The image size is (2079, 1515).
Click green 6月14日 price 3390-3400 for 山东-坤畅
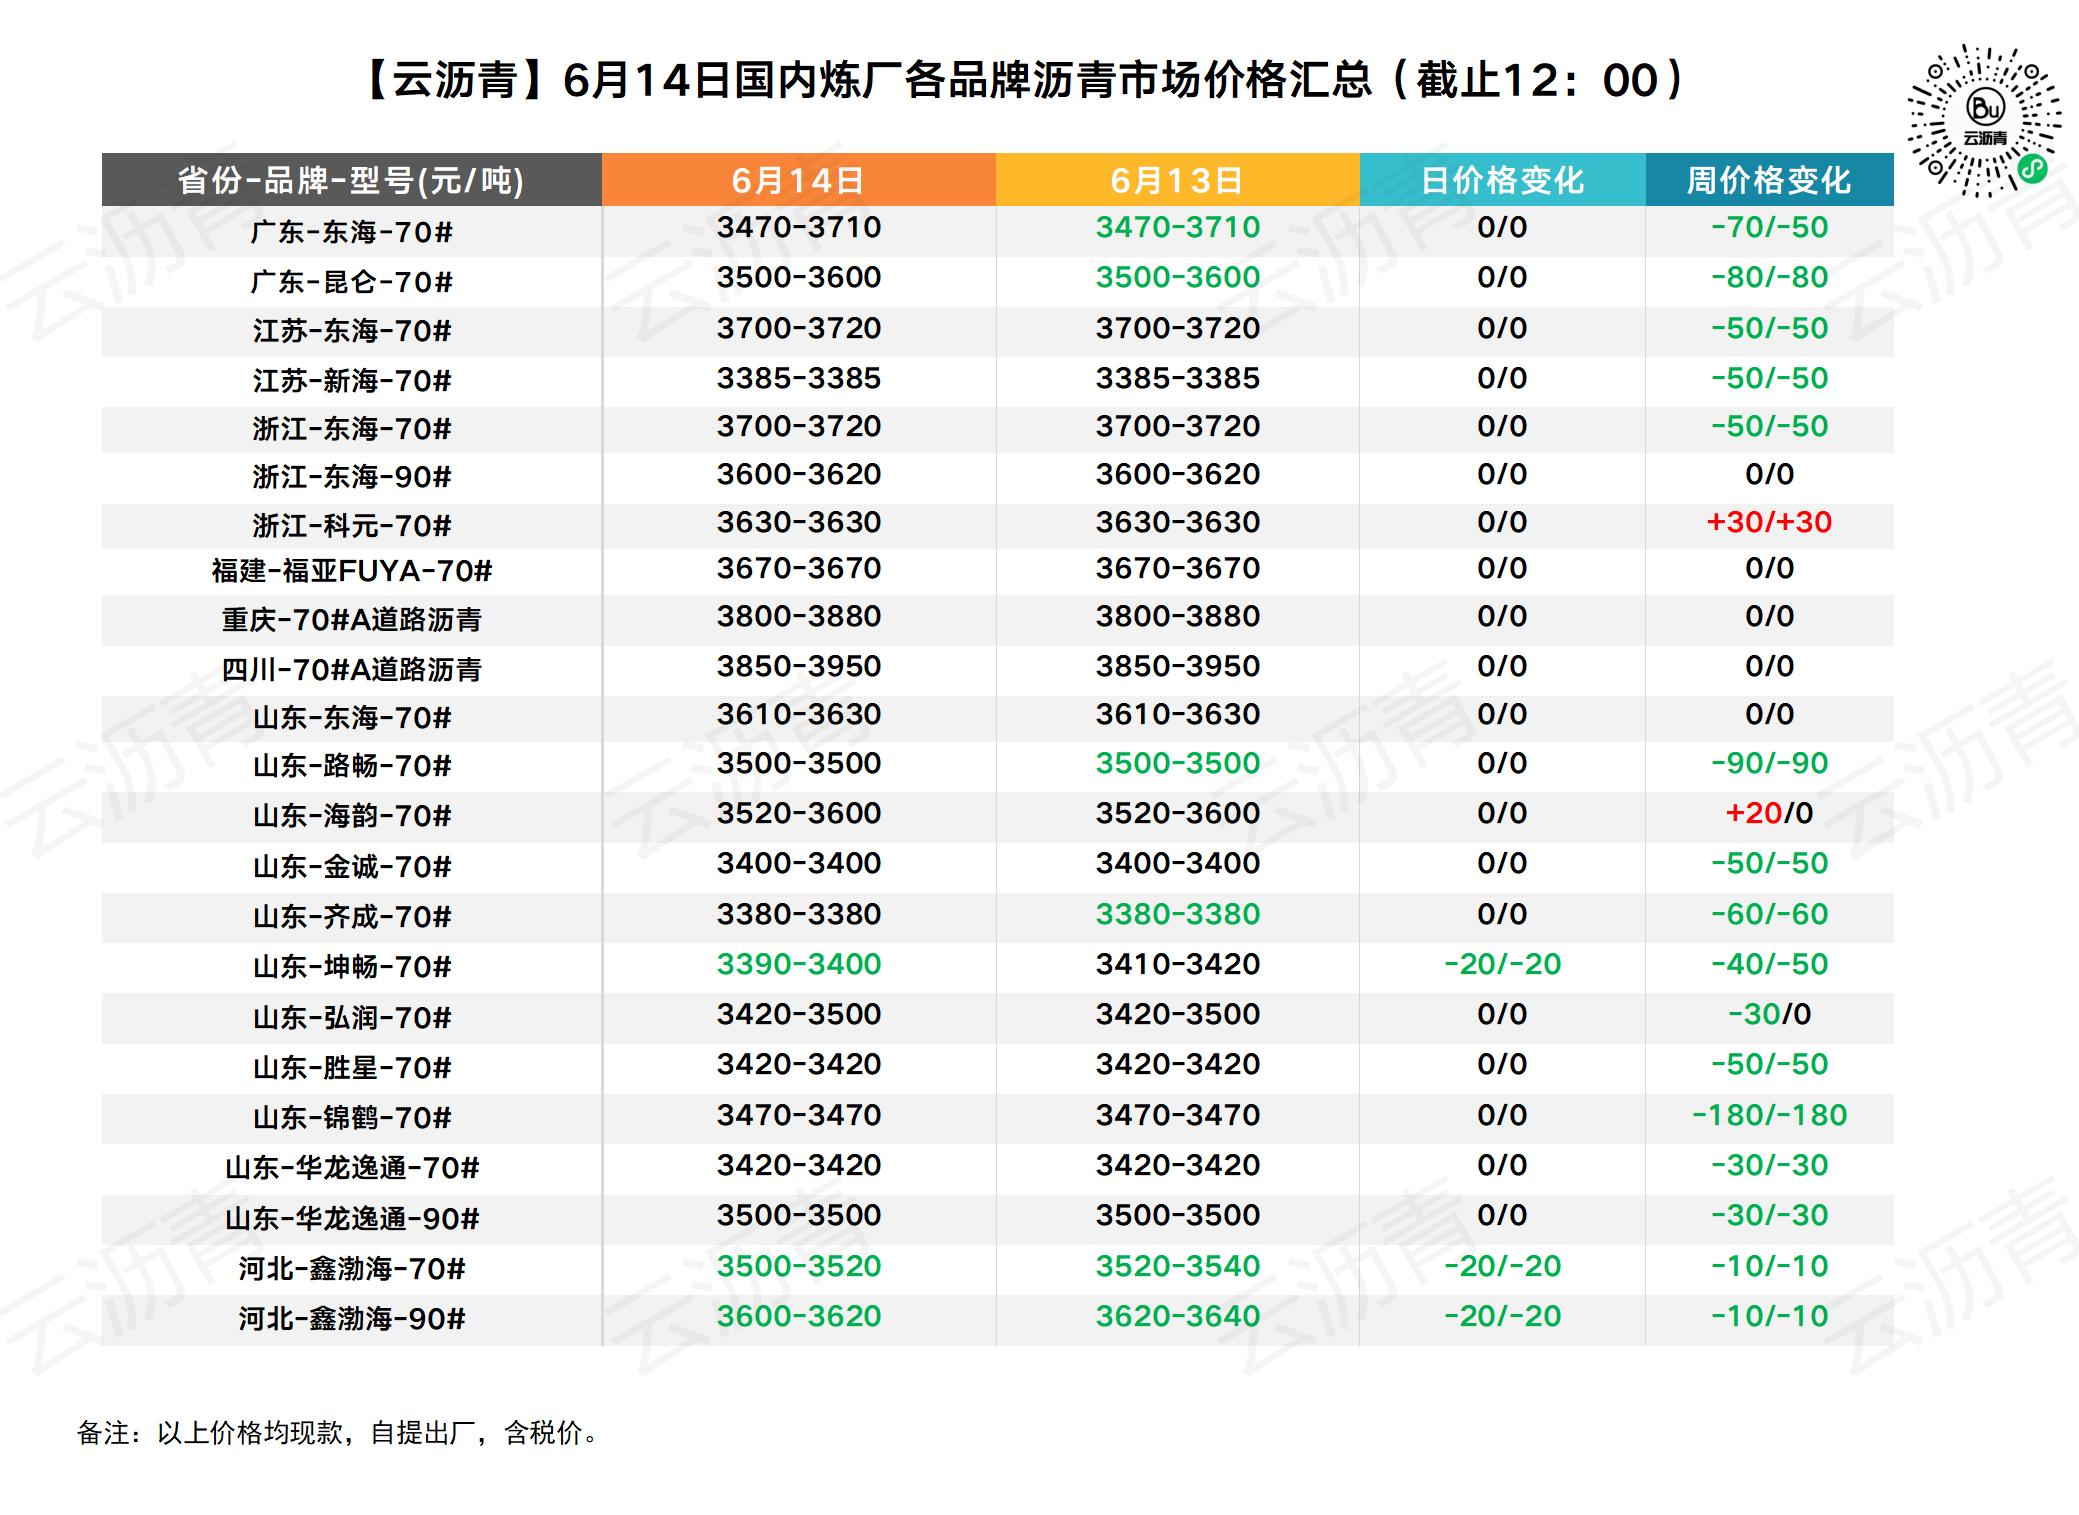coord(798,964)
